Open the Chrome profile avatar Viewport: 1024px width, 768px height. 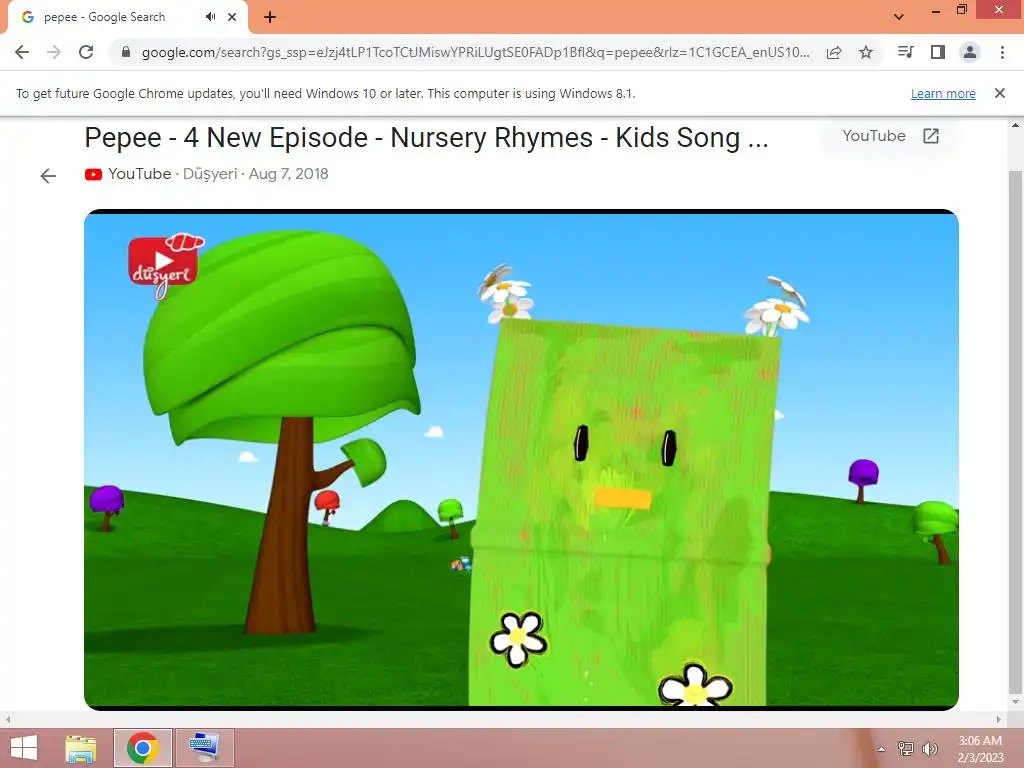point(970,52)
